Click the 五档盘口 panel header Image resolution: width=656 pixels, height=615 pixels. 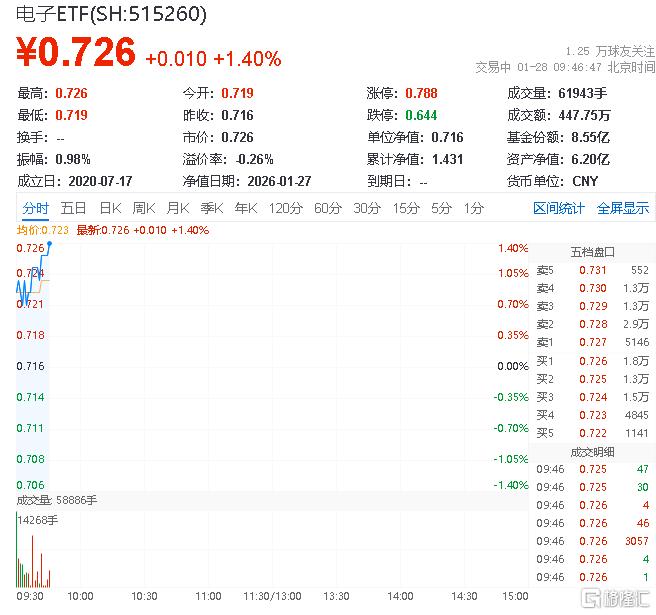(592, 252)
